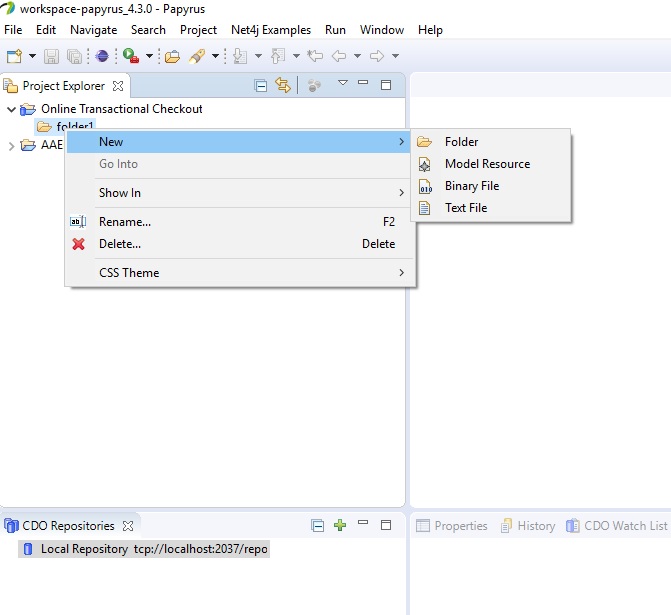This screenshot has height=615, width=671.
Task: Open the File menu
Action: coord(13,30)
